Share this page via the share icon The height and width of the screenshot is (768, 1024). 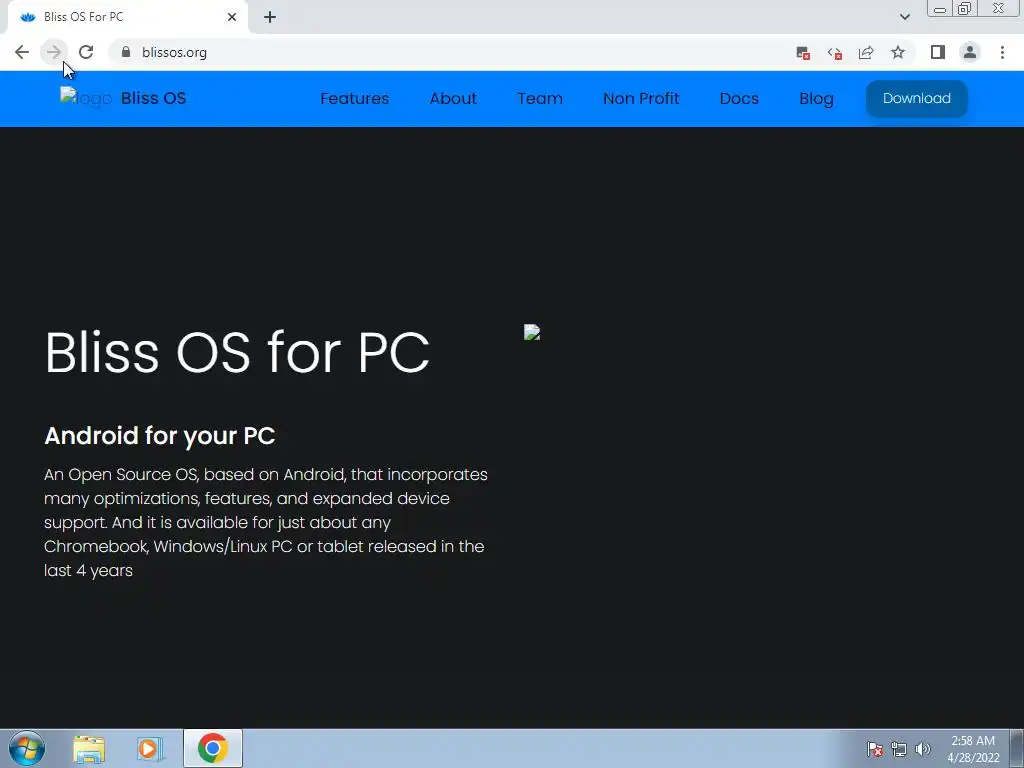click(866, 52)
